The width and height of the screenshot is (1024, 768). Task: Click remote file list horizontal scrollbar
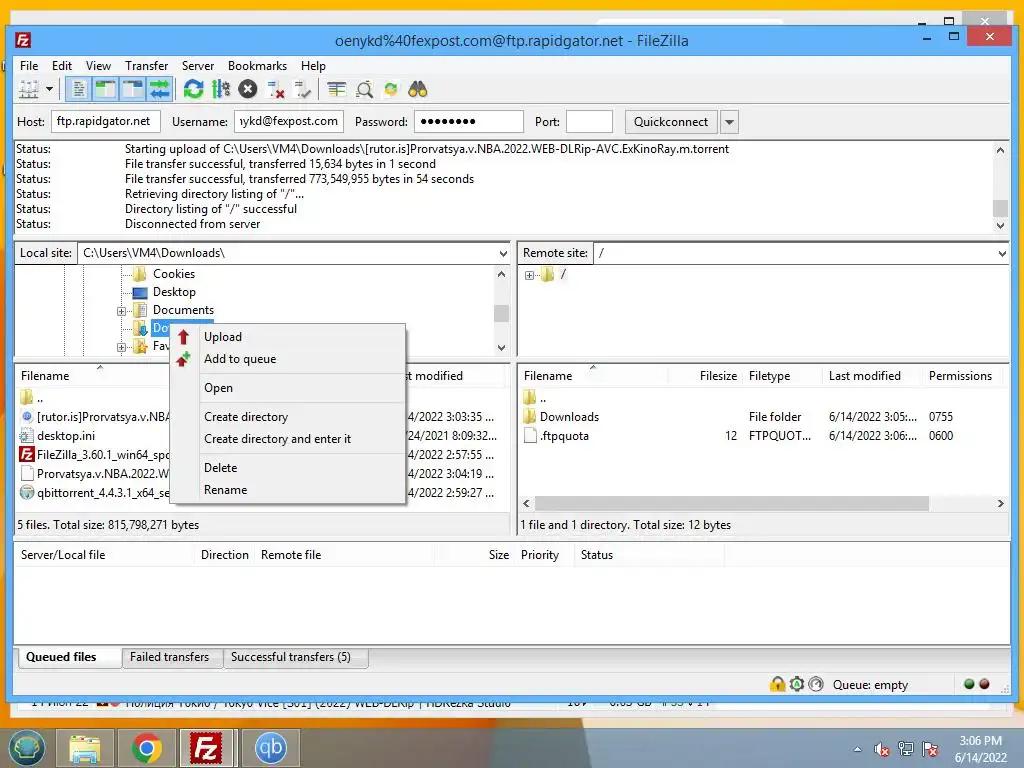(731, 504)
